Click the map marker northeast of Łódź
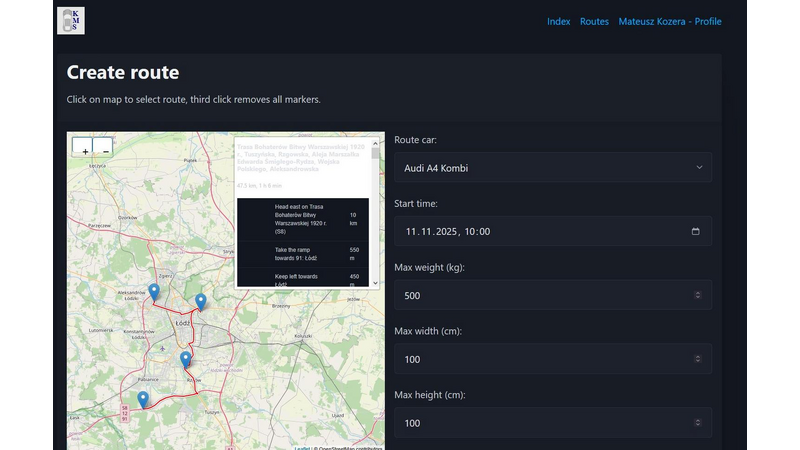The width and height of the screenshot is (800, 450). (x=201, y=301)
